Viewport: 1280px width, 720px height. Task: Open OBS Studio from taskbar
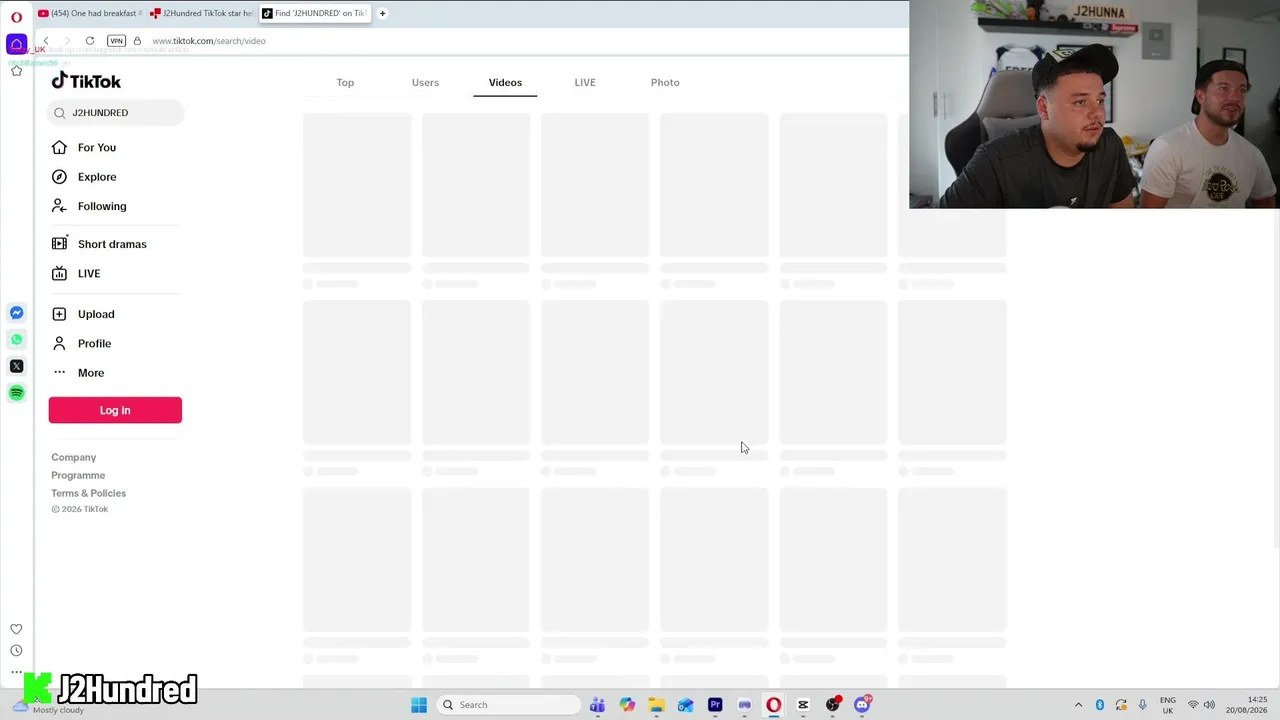[833, 705]
